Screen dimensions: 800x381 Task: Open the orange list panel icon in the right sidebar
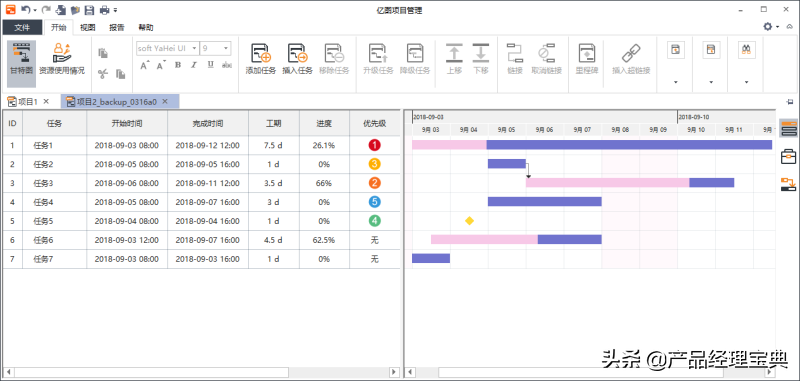pyautogui.click(x=789, y=128)
